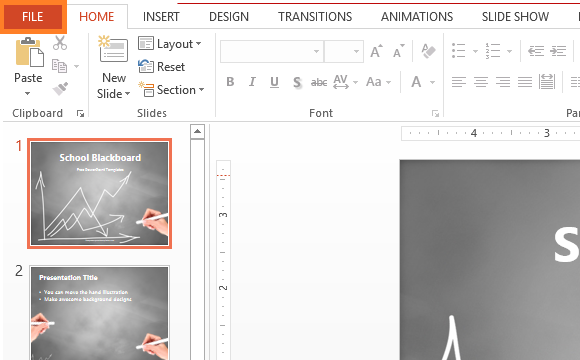Toggle Bold formatting
580x360 pixels.
pyautogui.click(x=230, y=82)
